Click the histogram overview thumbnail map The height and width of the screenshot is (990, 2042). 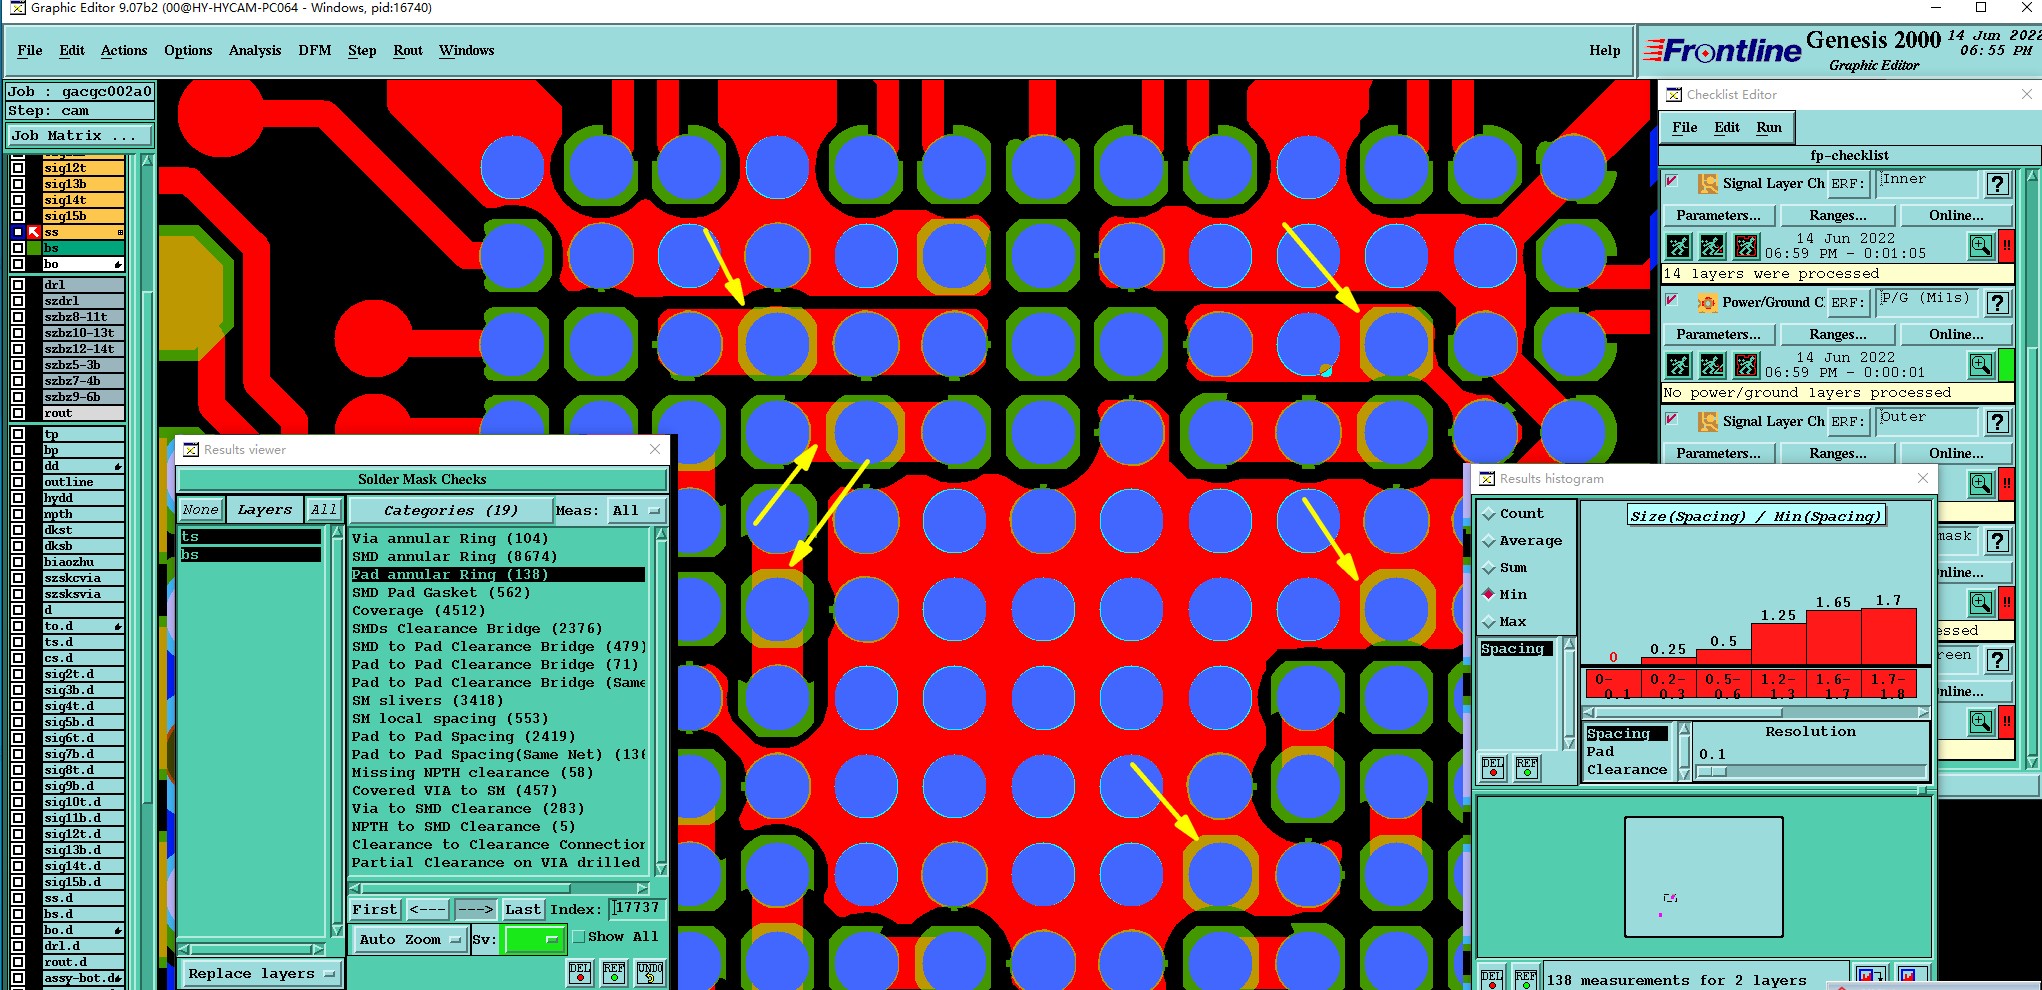(1703, 877)
